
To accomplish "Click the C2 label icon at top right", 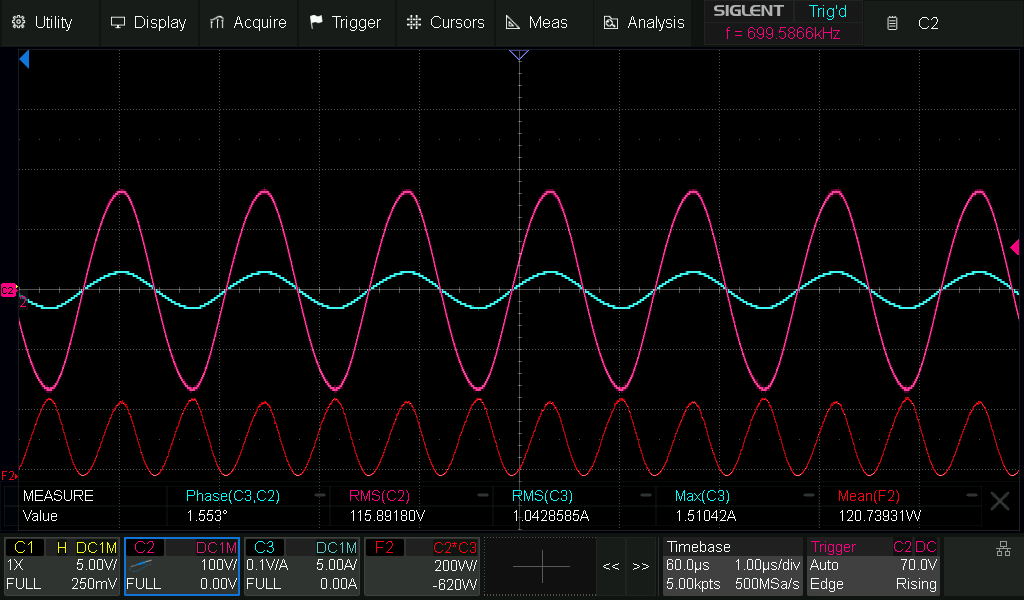I will 893,22.
